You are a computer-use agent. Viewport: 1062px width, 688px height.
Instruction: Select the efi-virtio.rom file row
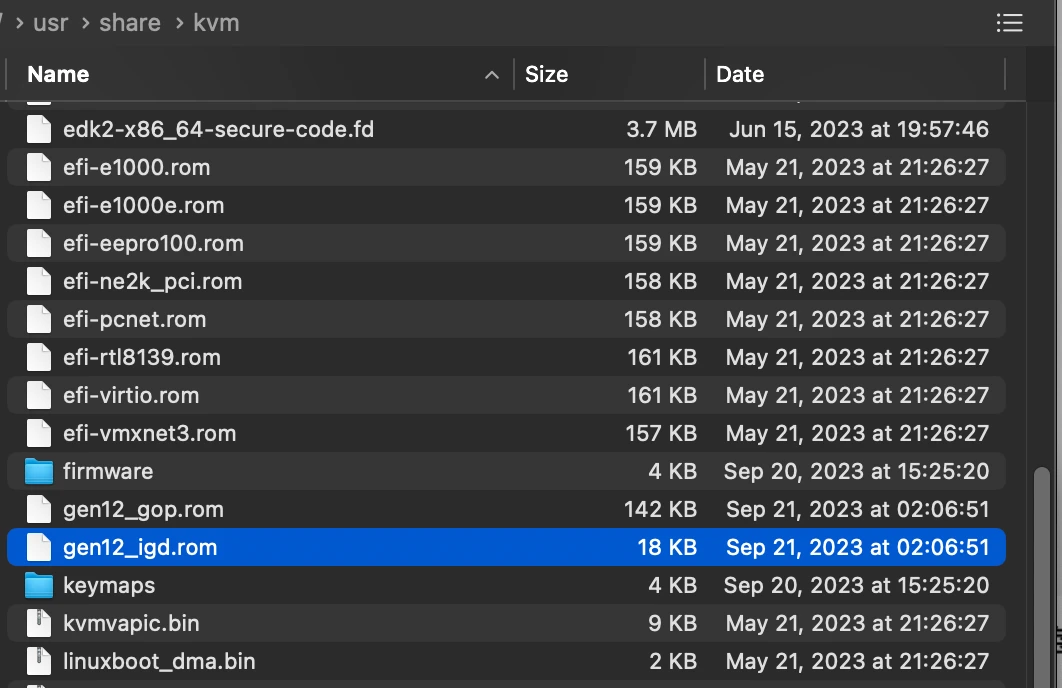tap(131, 395)
